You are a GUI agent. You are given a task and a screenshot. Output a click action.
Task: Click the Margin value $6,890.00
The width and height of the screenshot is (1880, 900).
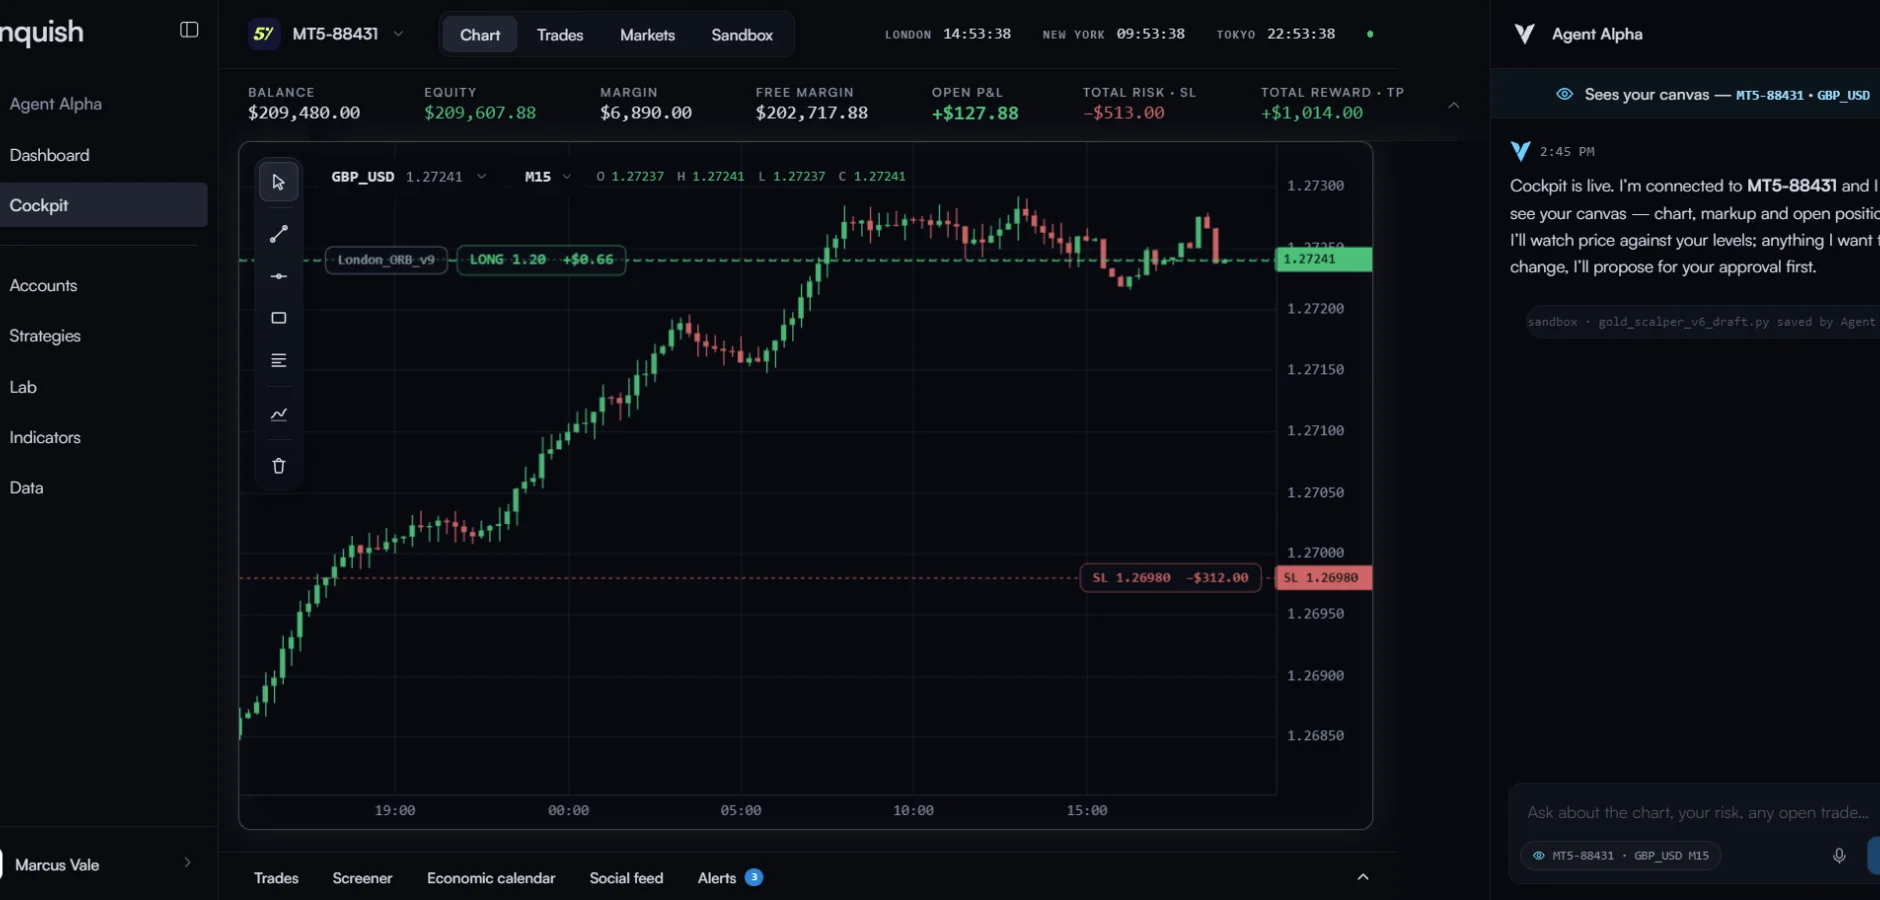point(646,113)
